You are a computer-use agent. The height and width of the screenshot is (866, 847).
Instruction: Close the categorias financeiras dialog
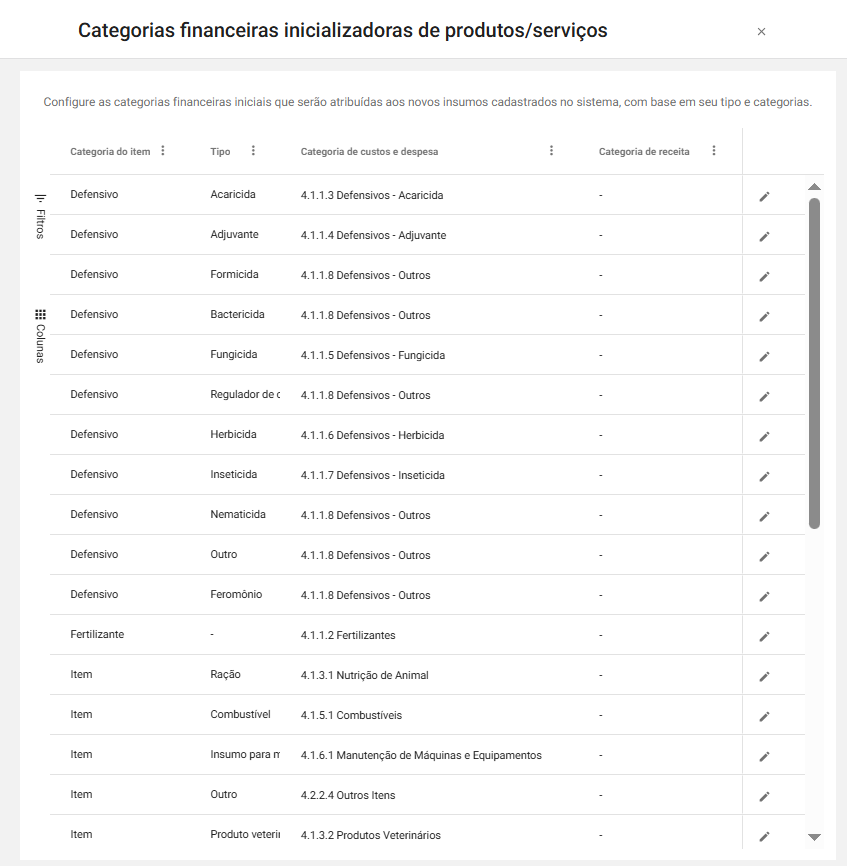click(x=761, y=32)
